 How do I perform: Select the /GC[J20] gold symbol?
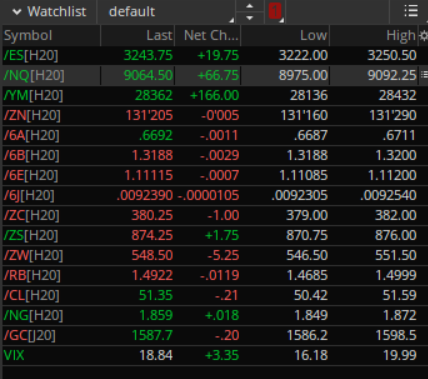pos(30,335)
